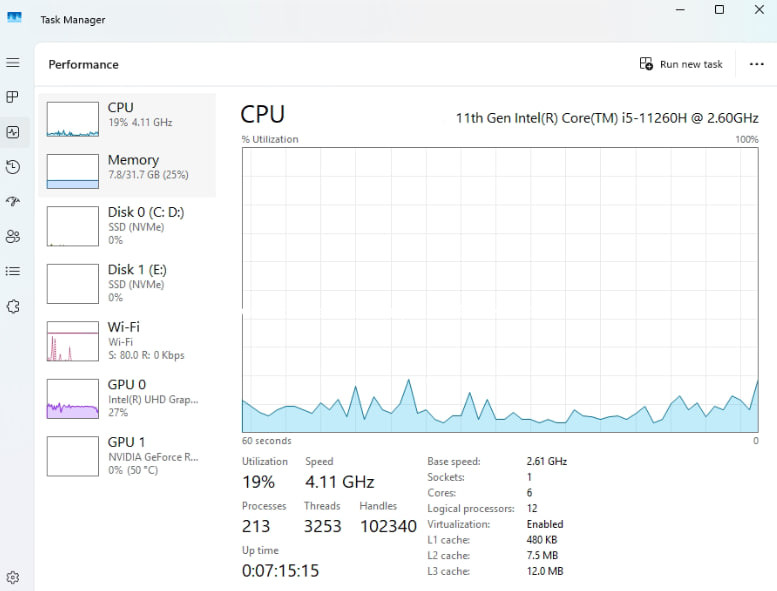Screen dimensions: 777x591
Task: Open the Startup apps page icon
Action: 13,201
